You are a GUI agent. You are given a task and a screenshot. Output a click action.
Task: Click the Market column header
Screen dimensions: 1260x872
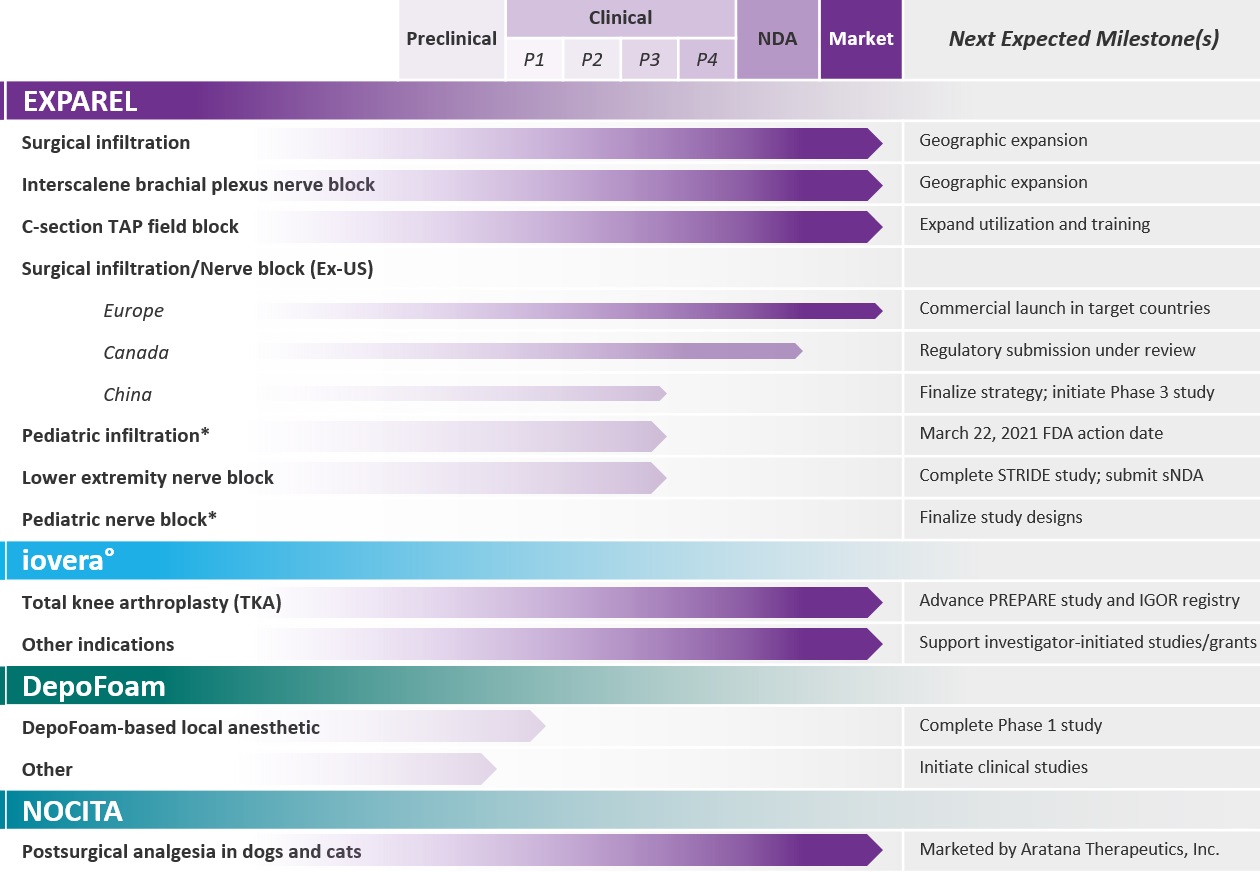861,39
